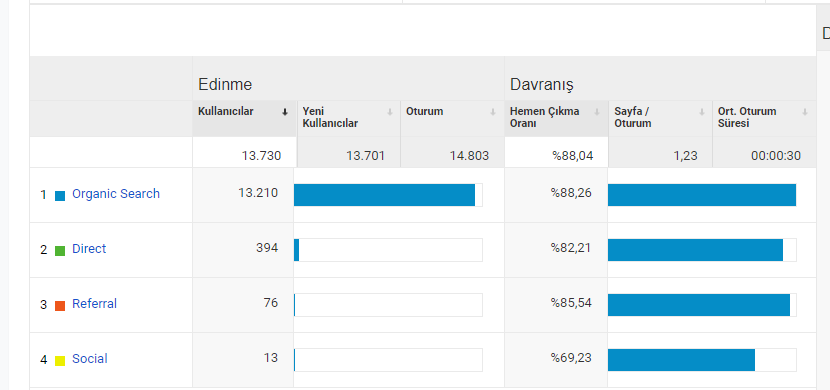Click total bounce rate %88,04
The width and height of the screenshot is (830, 390).
tap(572, 156)
